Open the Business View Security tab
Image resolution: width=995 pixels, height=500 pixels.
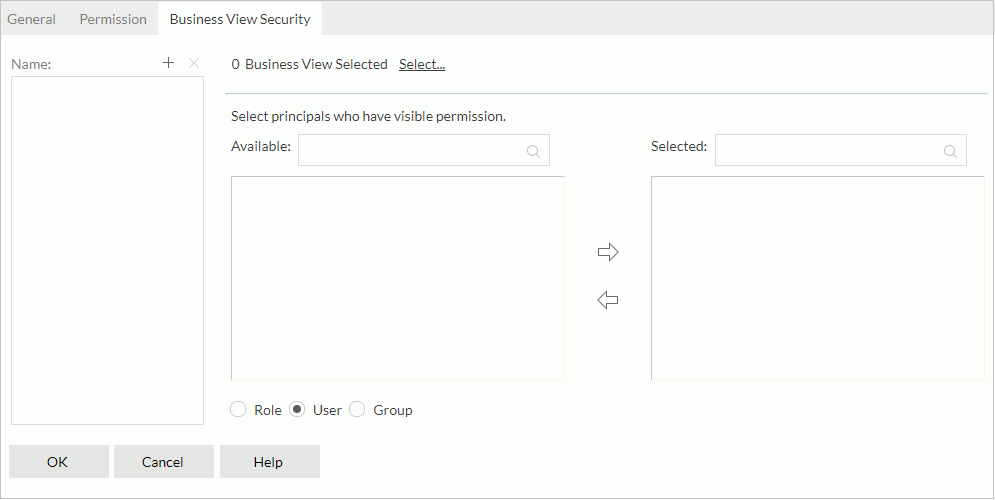(x=240, y=19)
